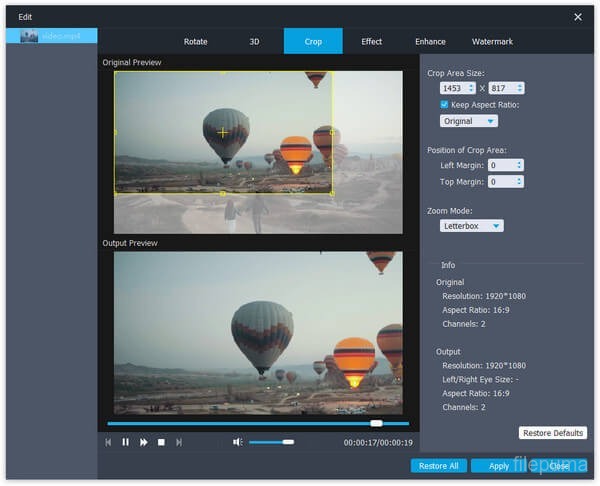Click the fast forward button
The image size is (600, 486).
[x=144, y=442]
